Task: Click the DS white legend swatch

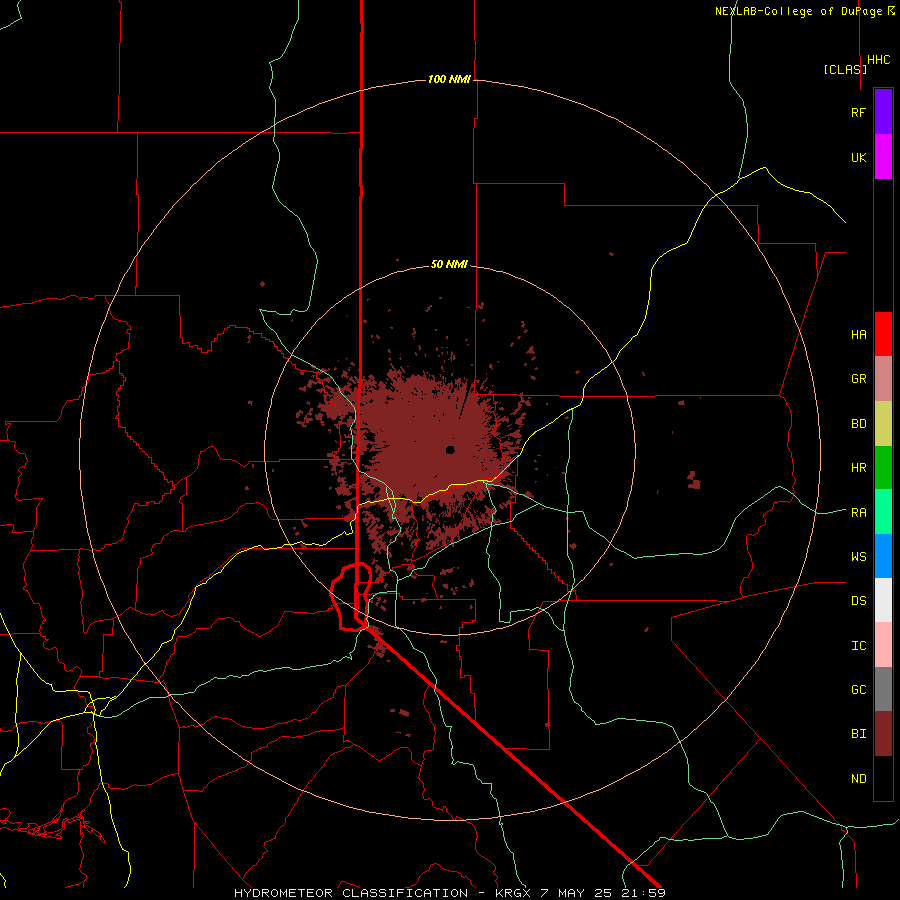Action: 883,600
